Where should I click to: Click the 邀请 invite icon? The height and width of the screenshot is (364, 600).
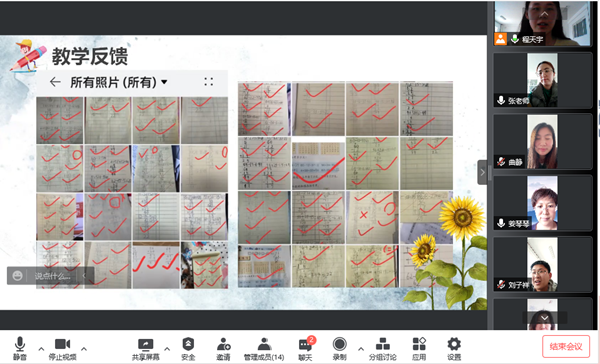click(x=223, y=348)
